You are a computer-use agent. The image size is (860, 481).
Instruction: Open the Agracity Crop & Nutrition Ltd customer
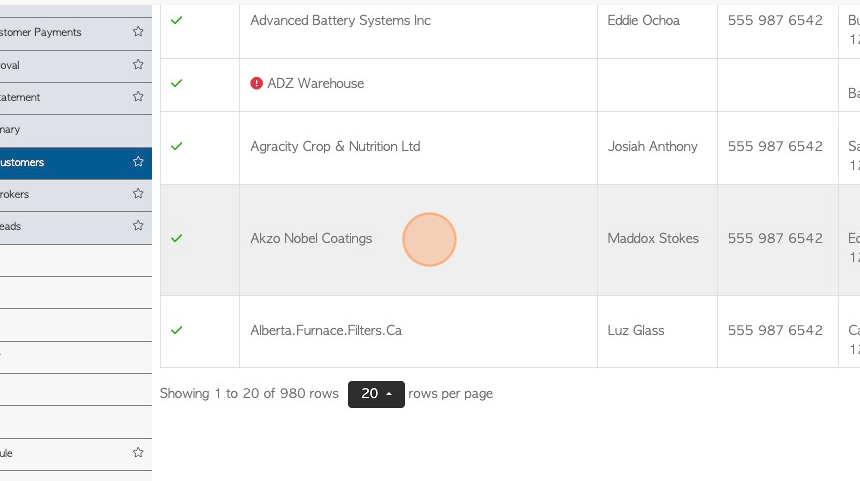click(x=335, y=146)
